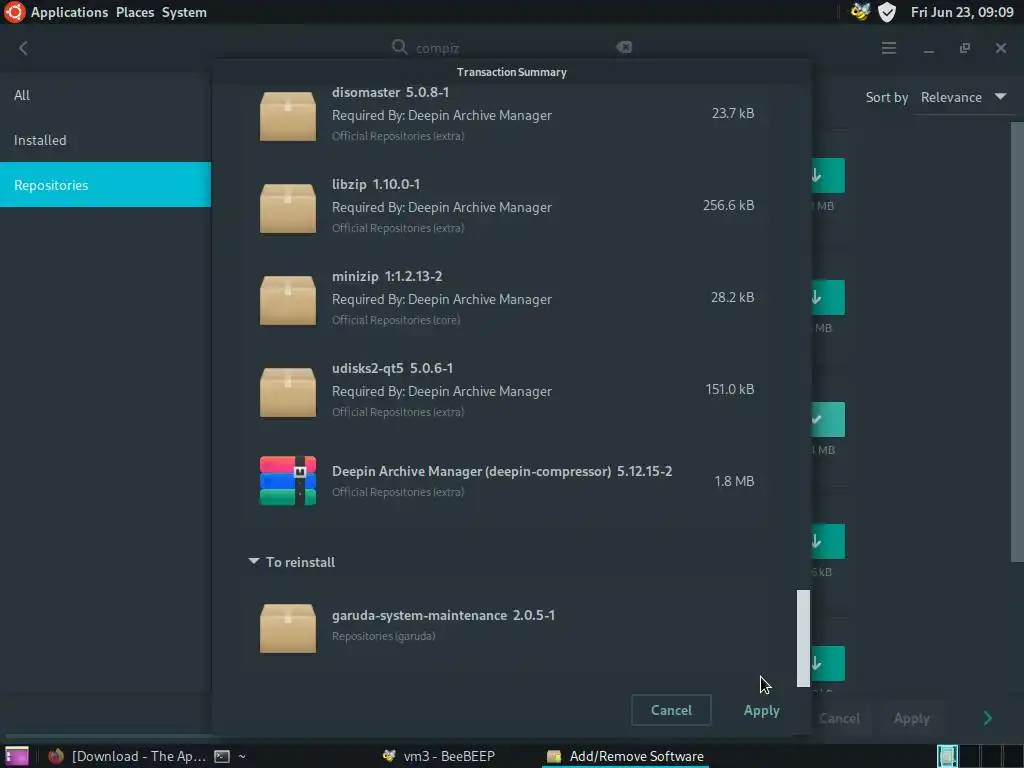This screenshot has width=1024, height=768.
Task: Select libzip 1.10.0-1 text
Action: click(x=376, y=184)
